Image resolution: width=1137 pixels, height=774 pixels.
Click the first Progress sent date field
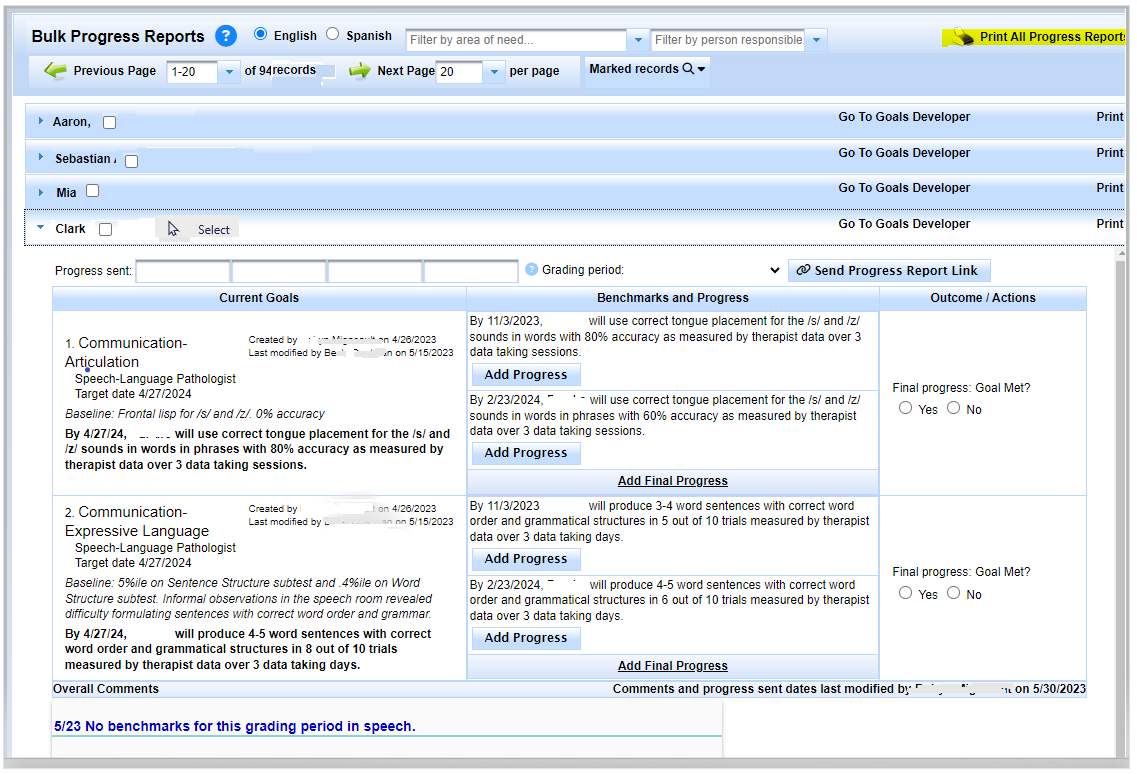click(183, 271)
